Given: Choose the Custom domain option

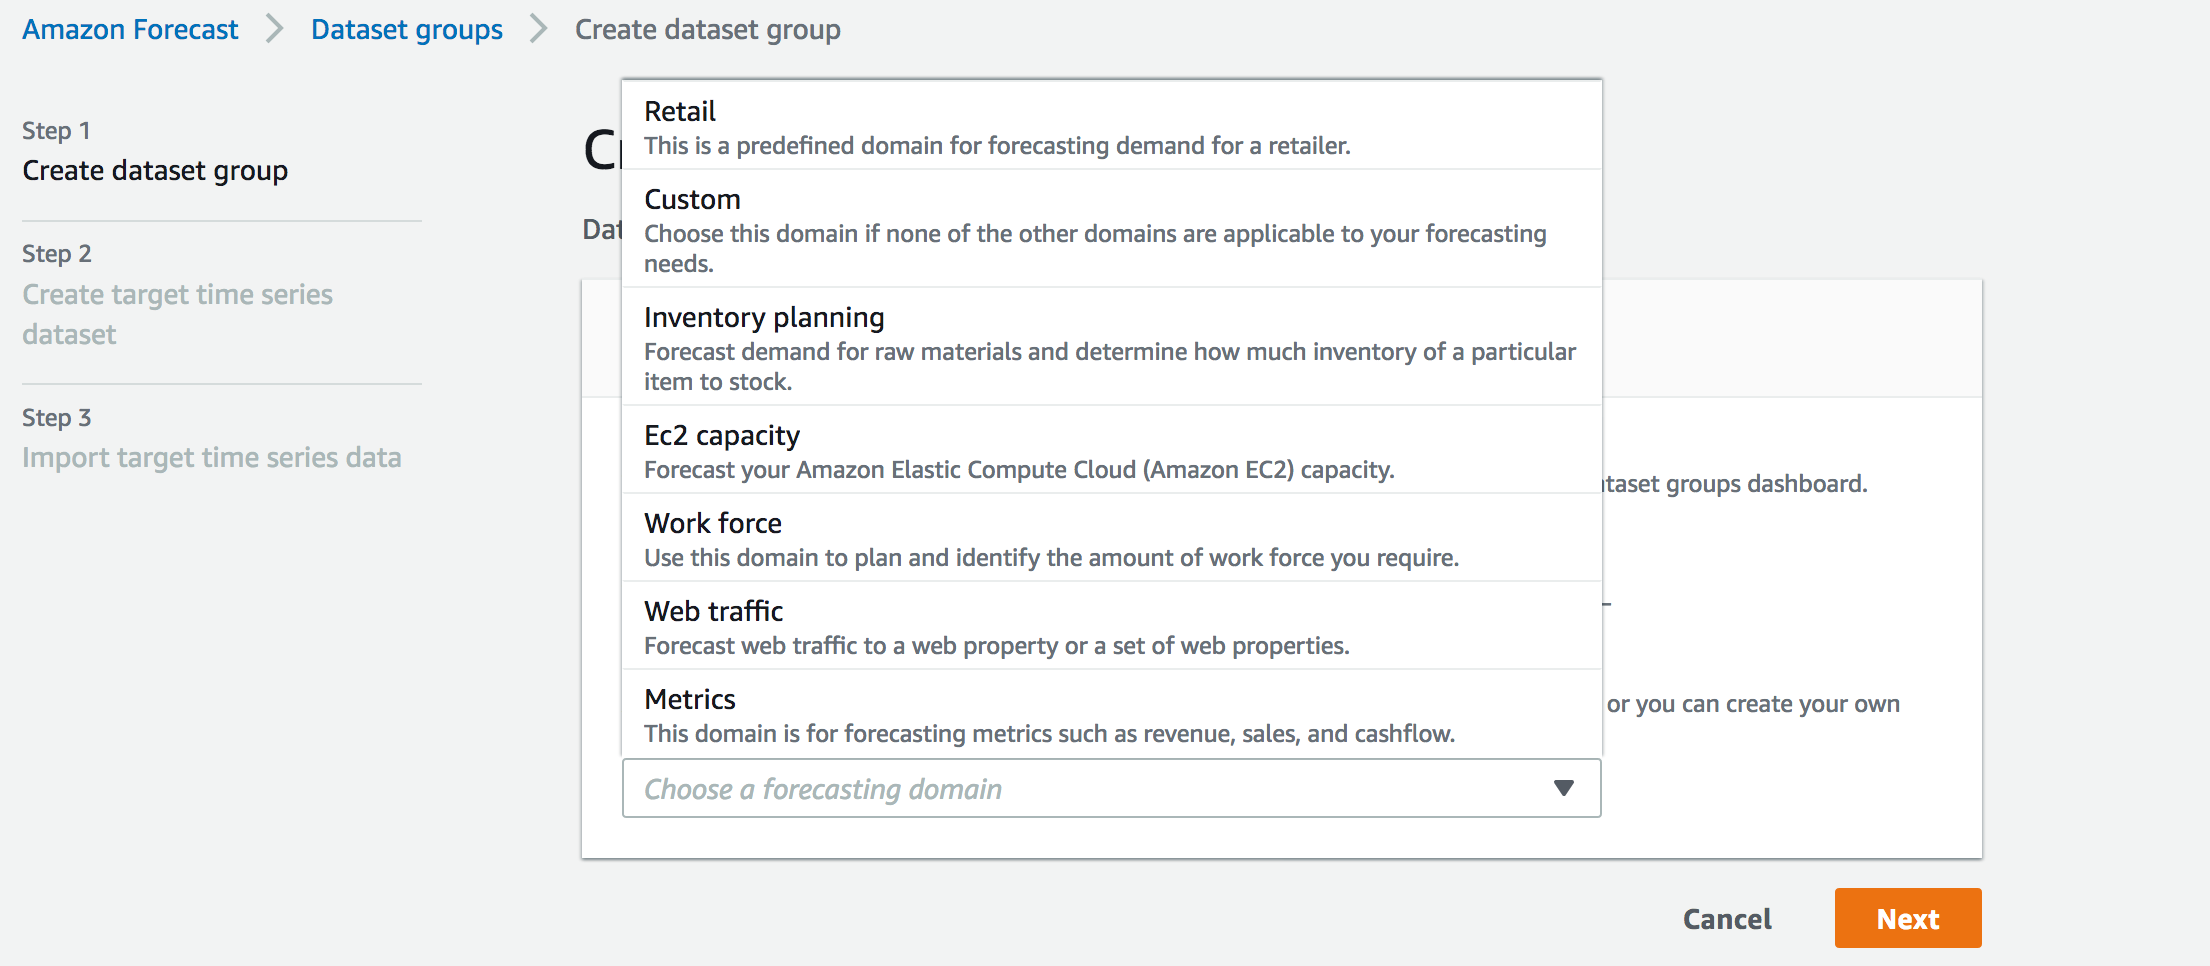Looking at the screenshot, I should coord(1112,229).
